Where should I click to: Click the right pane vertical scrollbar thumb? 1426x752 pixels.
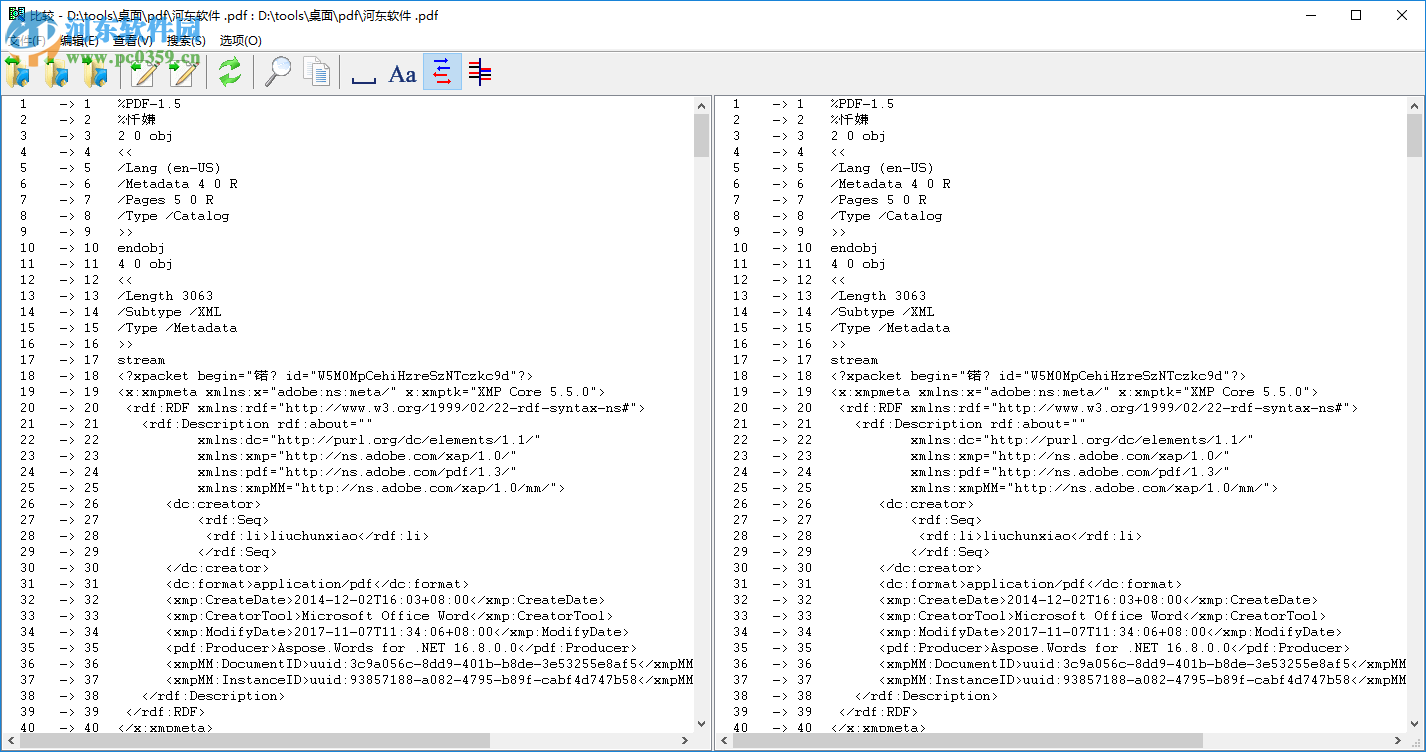click(1414, 135)
